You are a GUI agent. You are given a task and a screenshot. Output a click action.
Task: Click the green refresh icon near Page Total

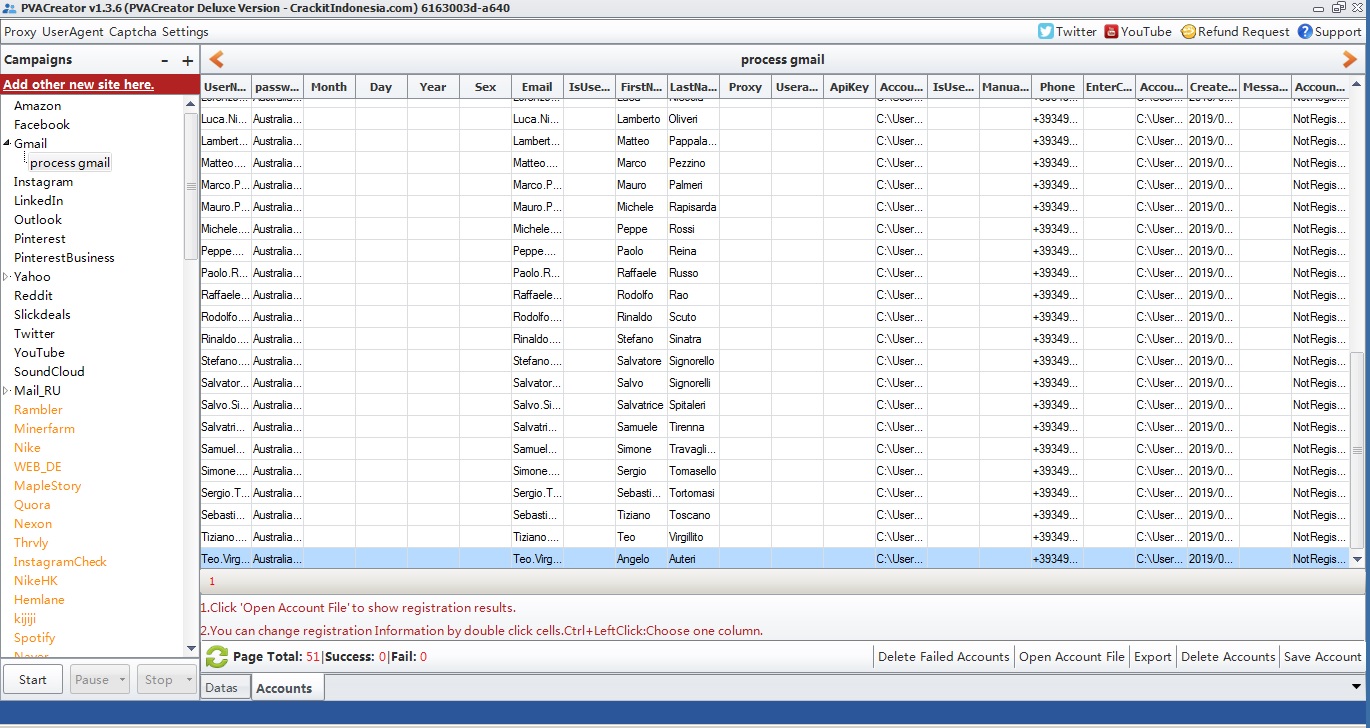216,657
